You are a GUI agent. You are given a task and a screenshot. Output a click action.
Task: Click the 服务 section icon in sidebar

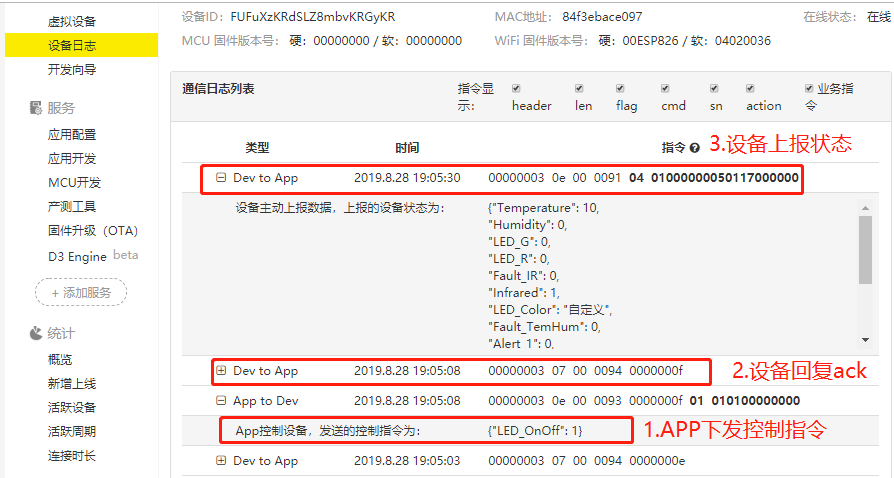pyautogui.click(x=35, y=108)
